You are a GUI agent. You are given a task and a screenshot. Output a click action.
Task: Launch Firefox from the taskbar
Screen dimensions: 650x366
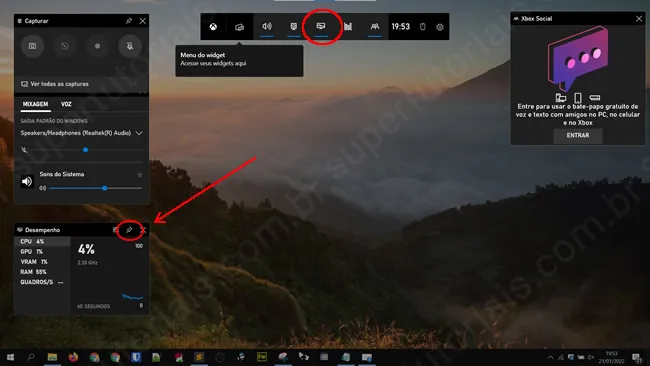click(x=73, y=357)
